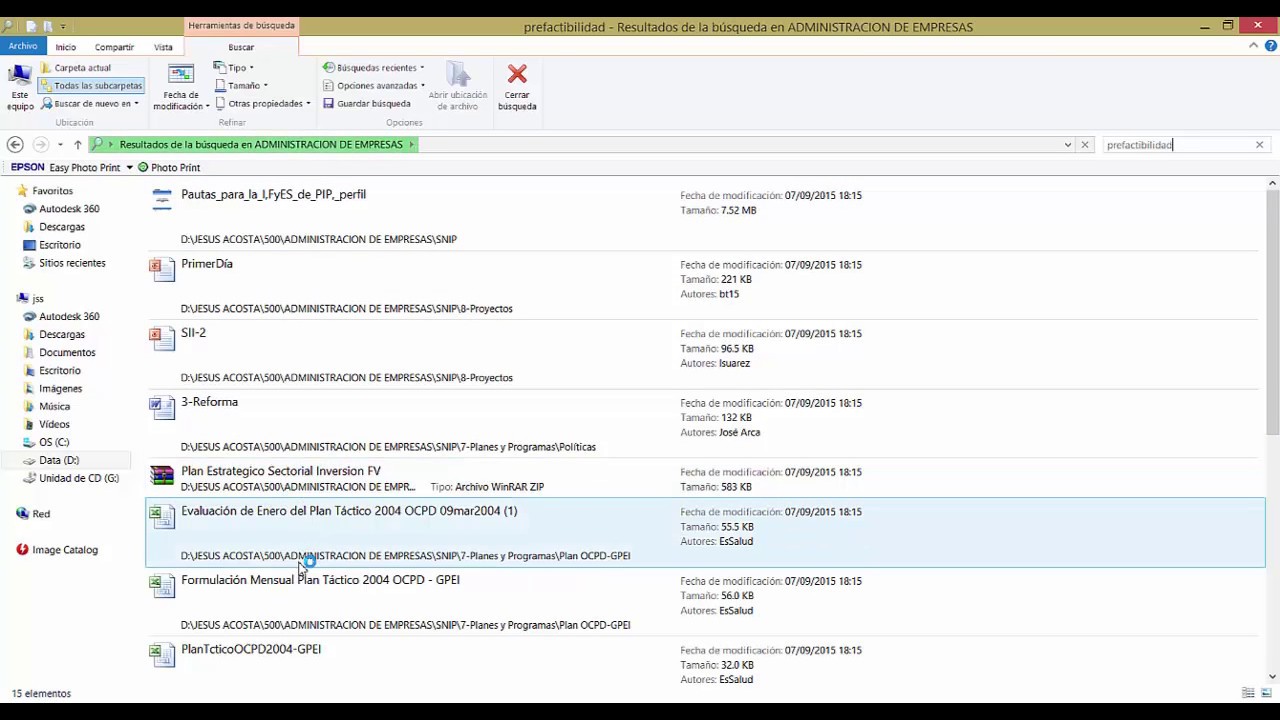
Task: Select the Carpeta actual search scope
Action: (x=76, y=68)
